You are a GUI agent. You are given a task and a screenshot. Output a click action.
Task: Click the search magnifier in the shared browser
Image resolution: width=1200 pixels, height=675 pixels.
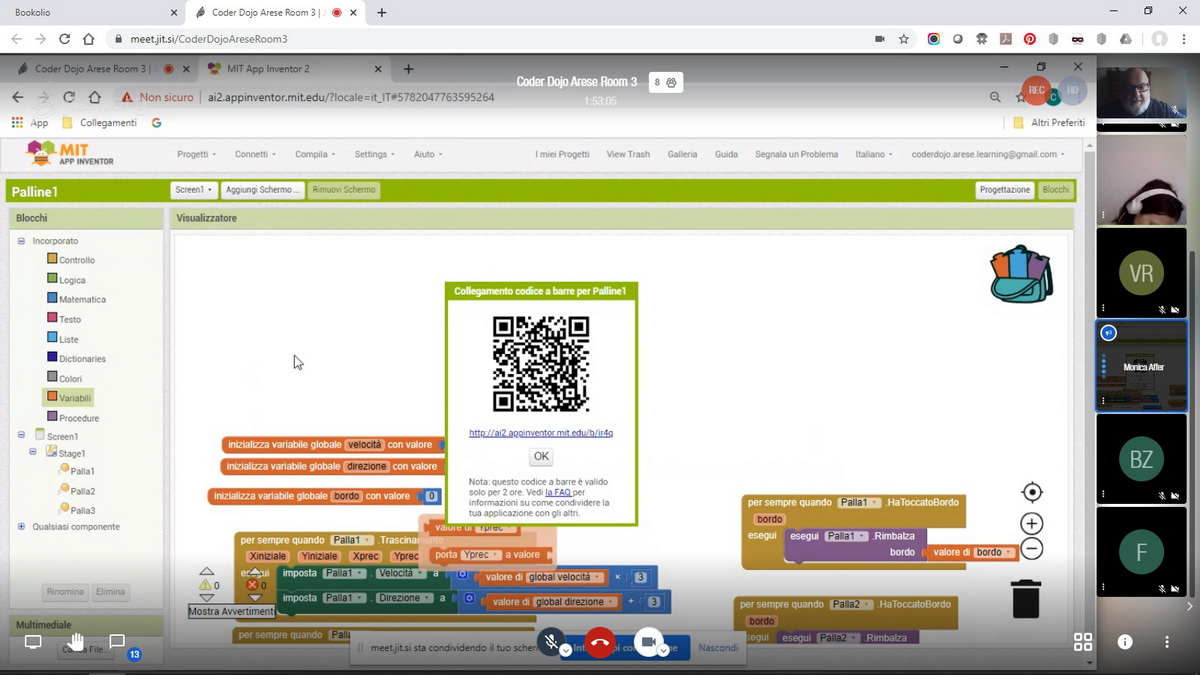pos(995,97)
